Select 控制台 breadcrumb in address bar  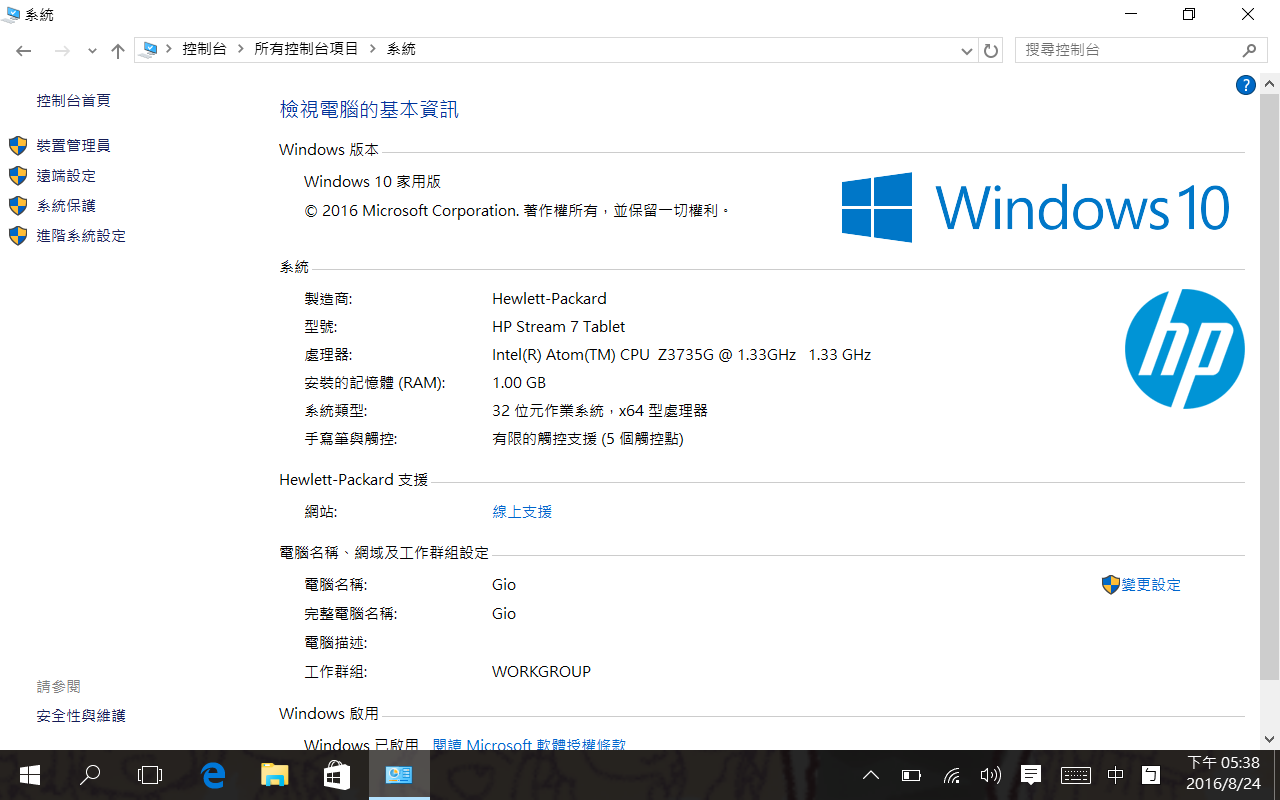[x=204, y=49]
